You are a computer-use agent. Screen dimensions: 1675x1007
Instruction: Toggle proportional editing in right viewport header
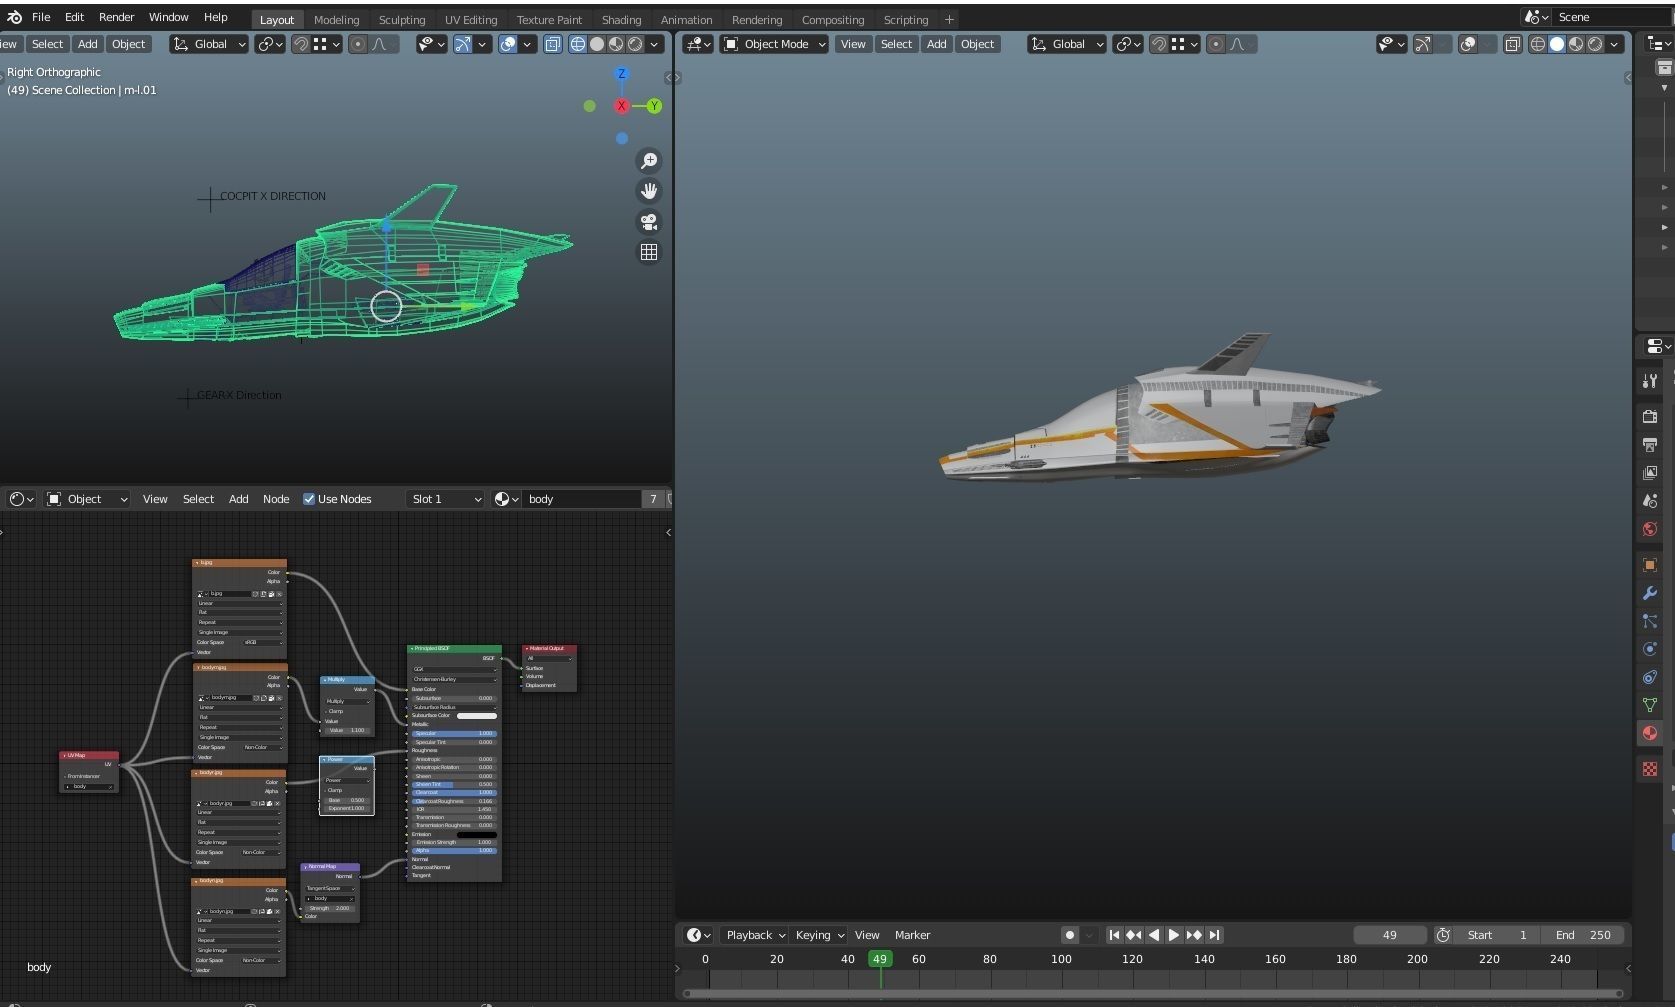point(1216,44)
